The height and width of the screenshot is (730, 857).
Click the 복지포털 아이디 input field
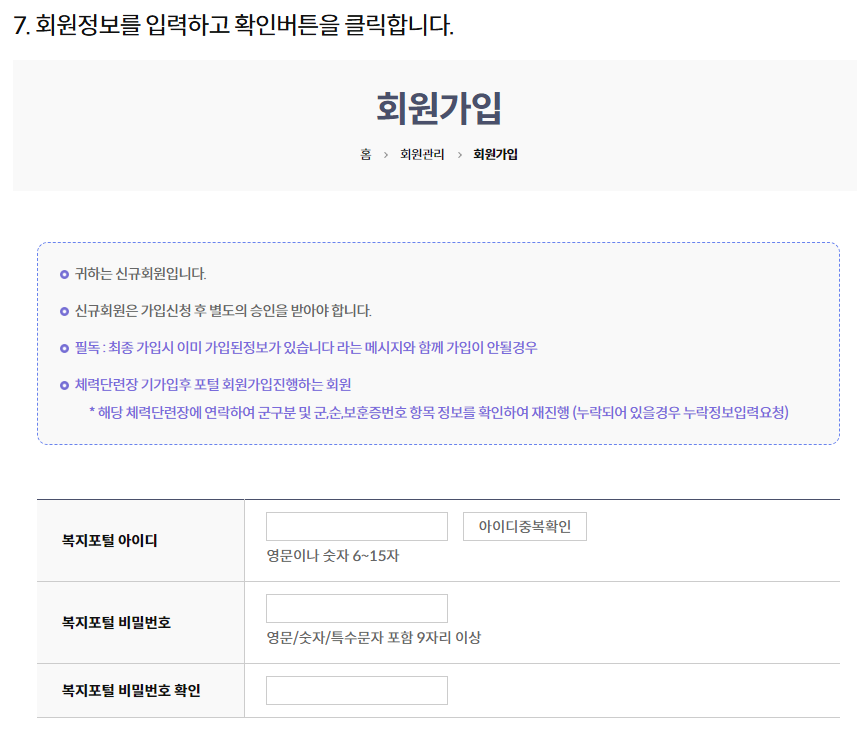[x=356, y=526]
